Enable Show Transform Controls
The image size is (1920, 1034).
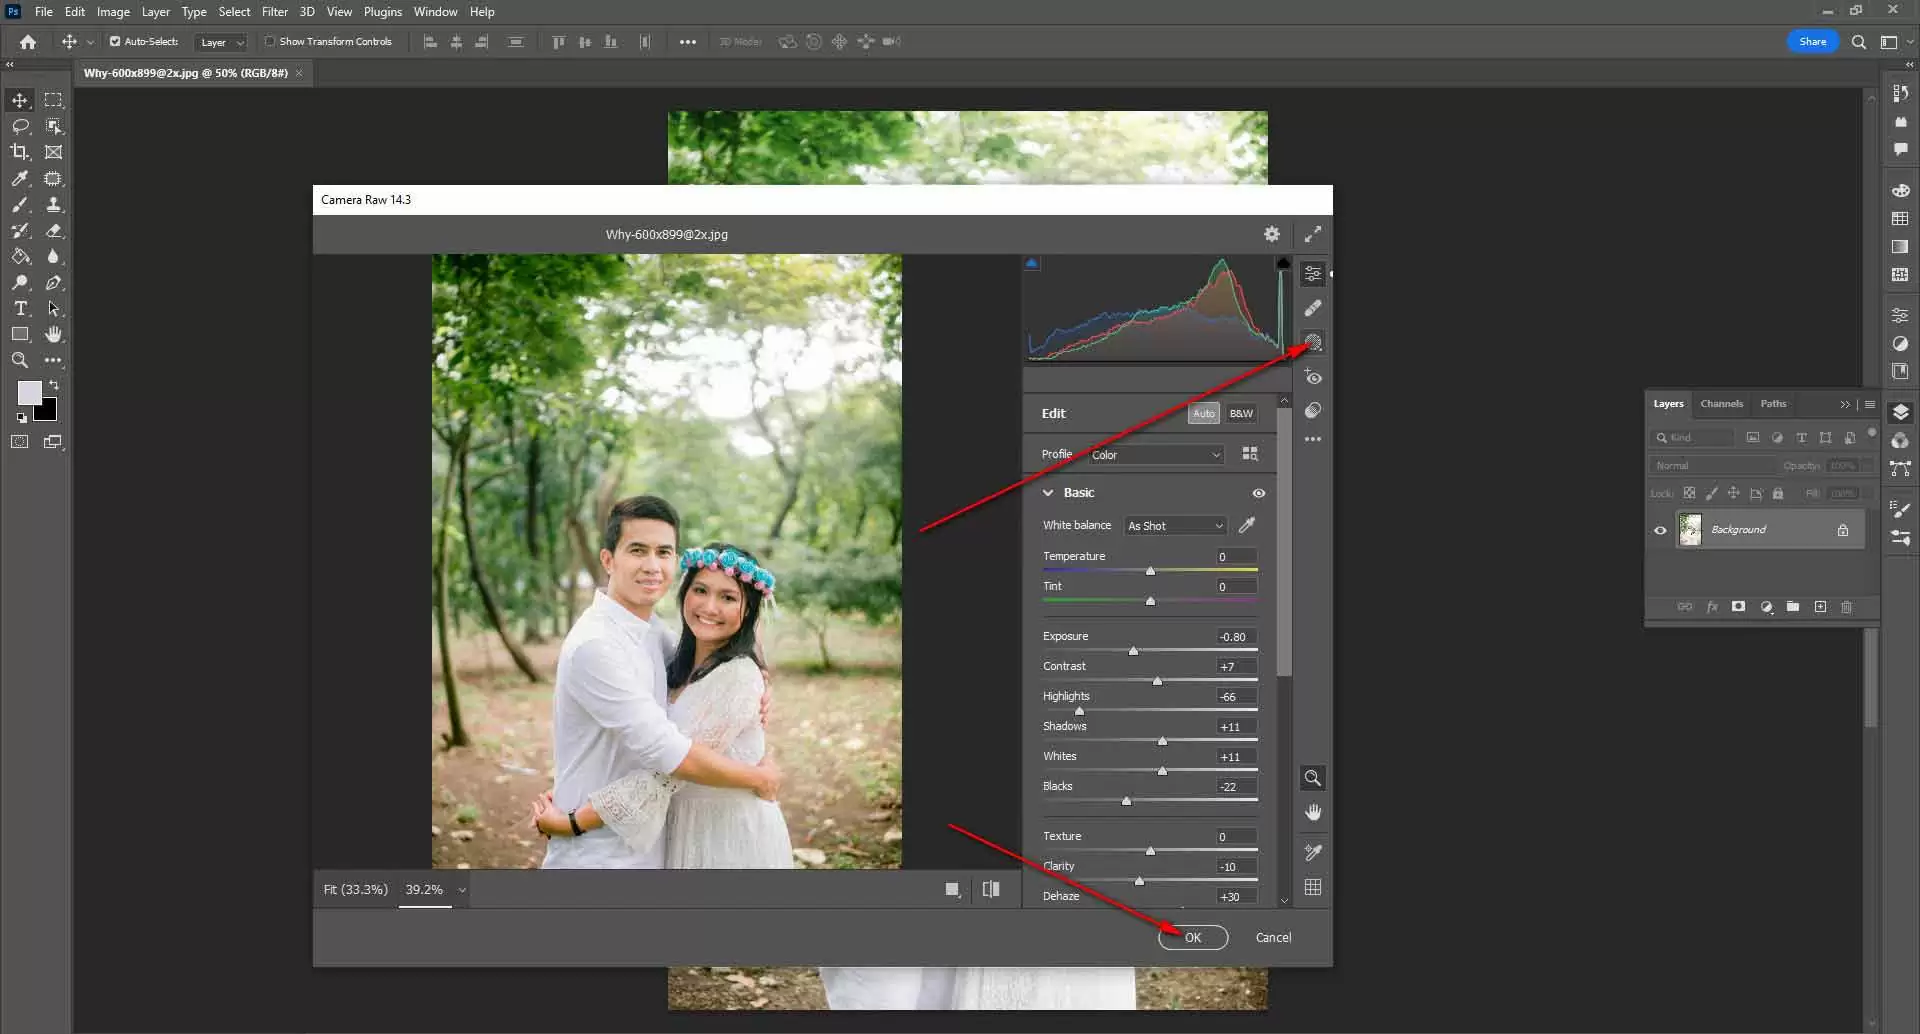pos(269,41)
